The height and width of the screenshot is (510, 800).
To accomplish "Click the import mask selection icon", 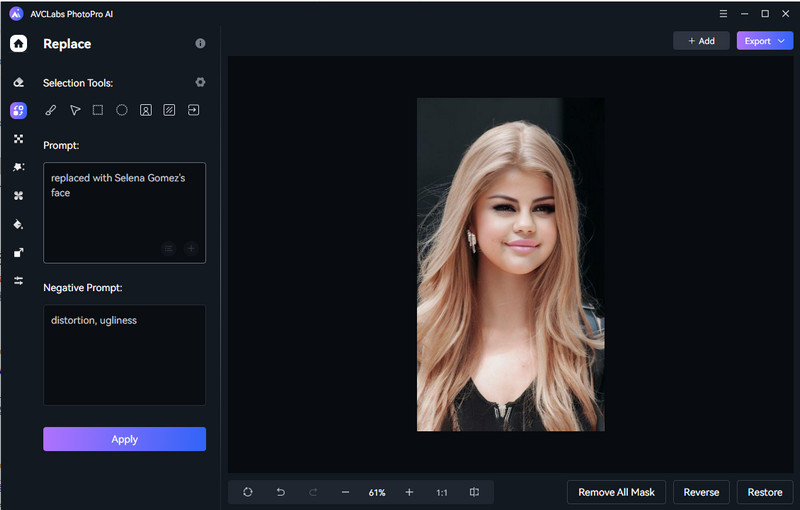I will click(x=193, y=110).
